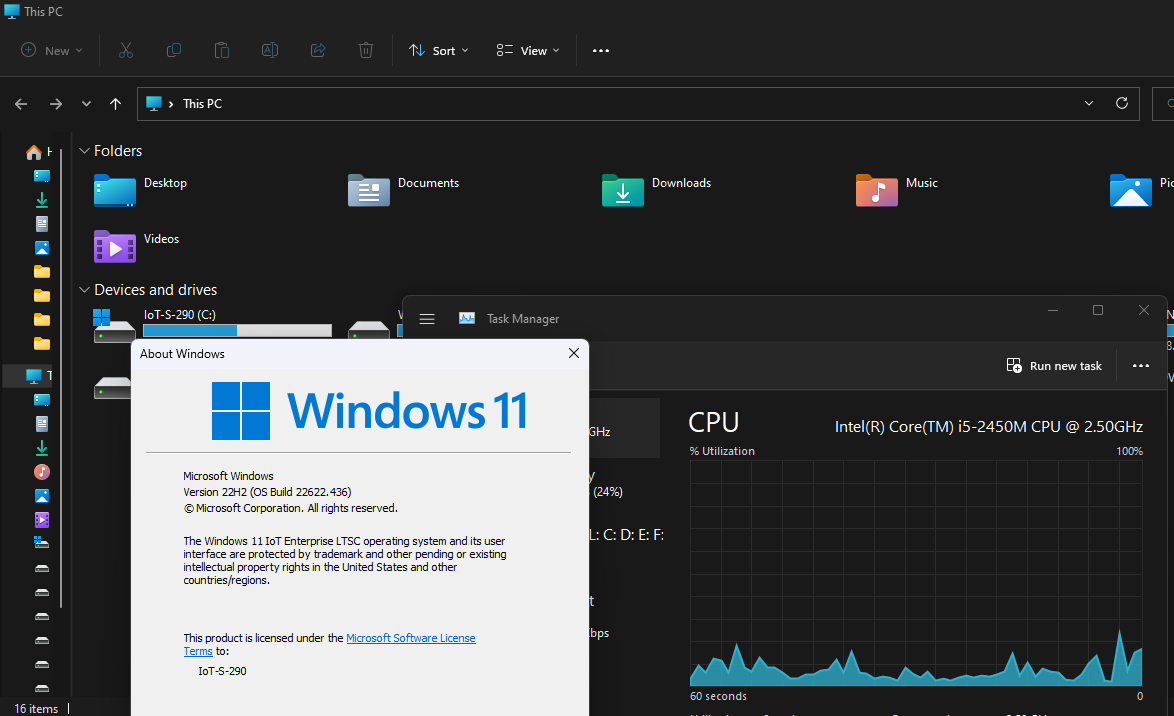Go forward with the Forward arrow

pyautogui.click(x=55, y=104)
